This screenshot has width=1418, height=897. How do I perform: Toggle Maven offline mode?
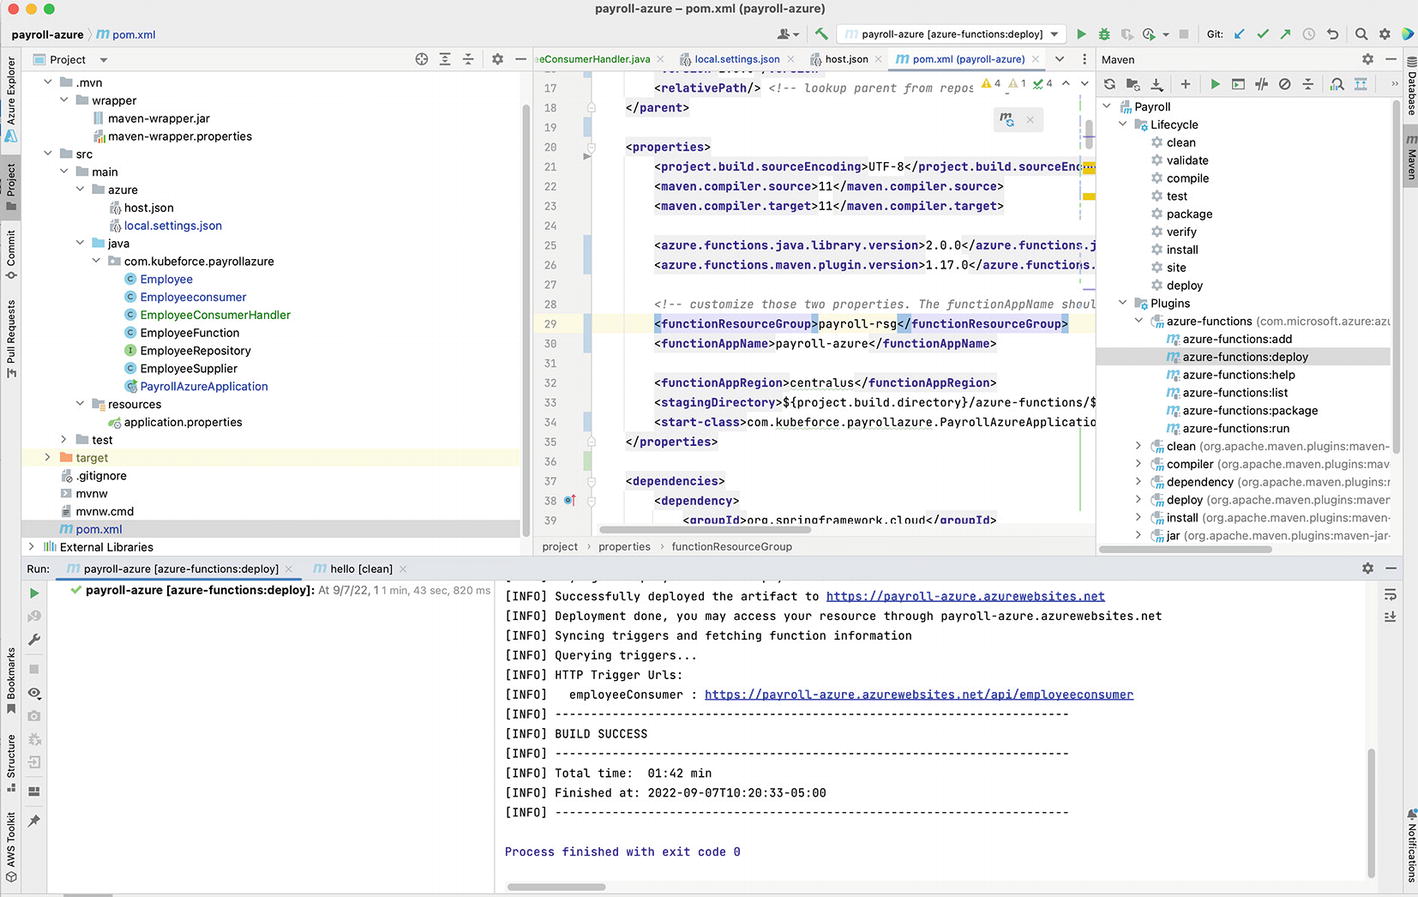point(1261,85)
